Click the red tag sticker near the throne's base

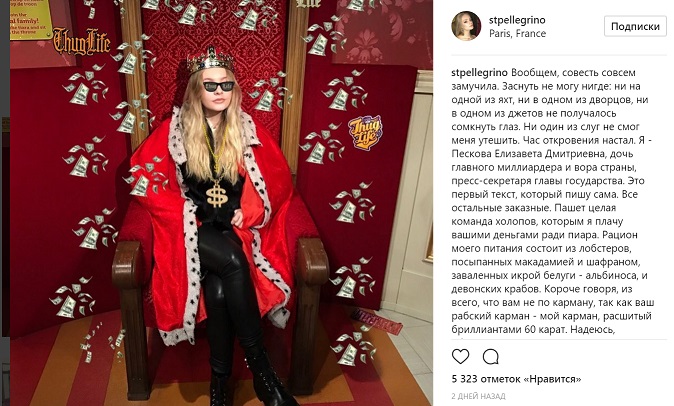click(x=377, y=321)
